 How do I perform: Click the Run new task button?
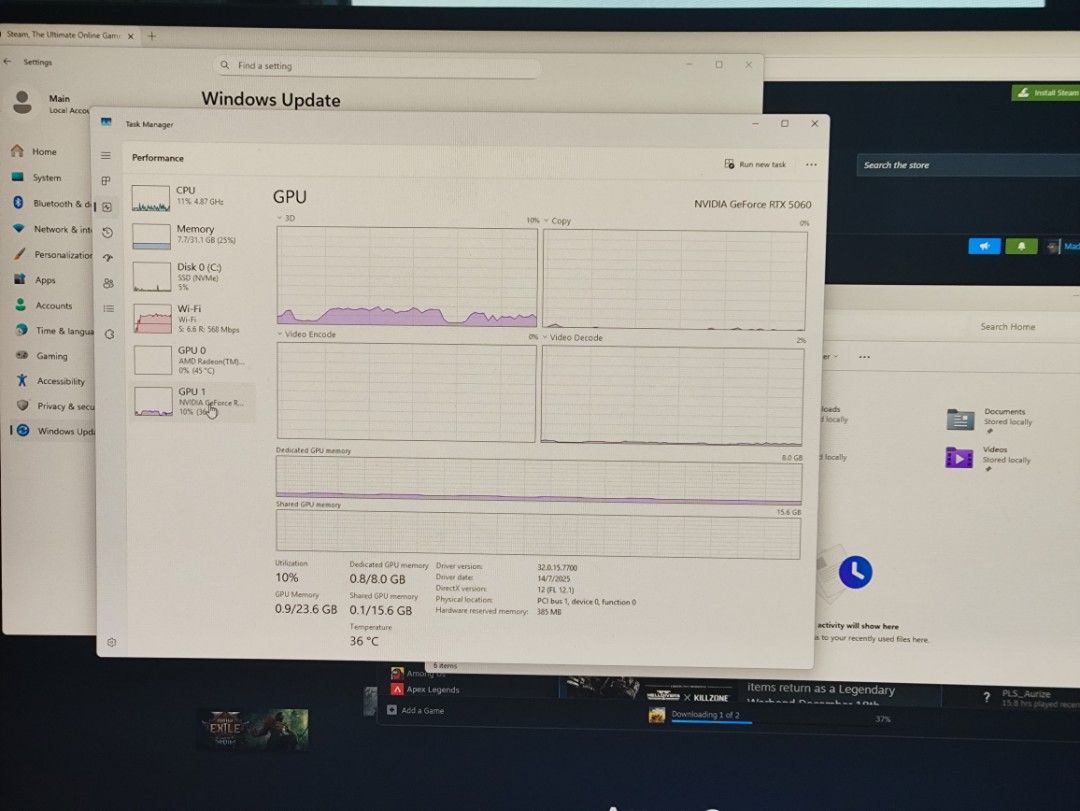pos(755,164)
